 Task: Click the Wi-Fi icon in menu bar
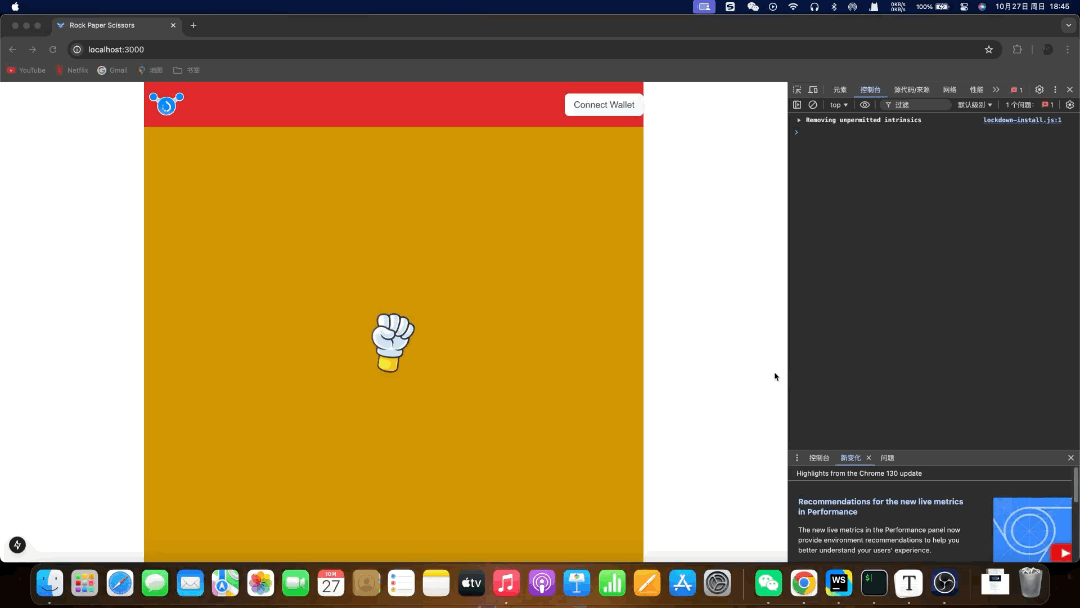coord(793,7)
